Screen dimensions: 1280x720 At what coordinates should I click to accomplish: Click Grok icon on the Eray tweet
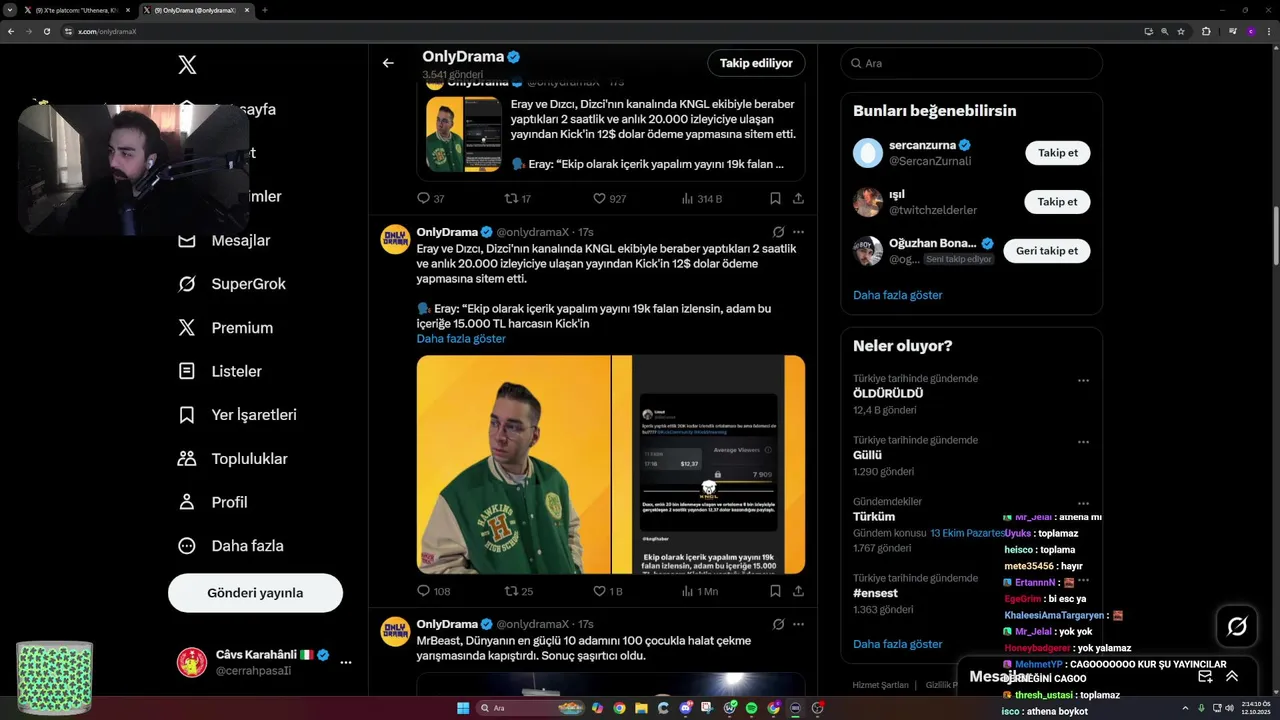778,232
